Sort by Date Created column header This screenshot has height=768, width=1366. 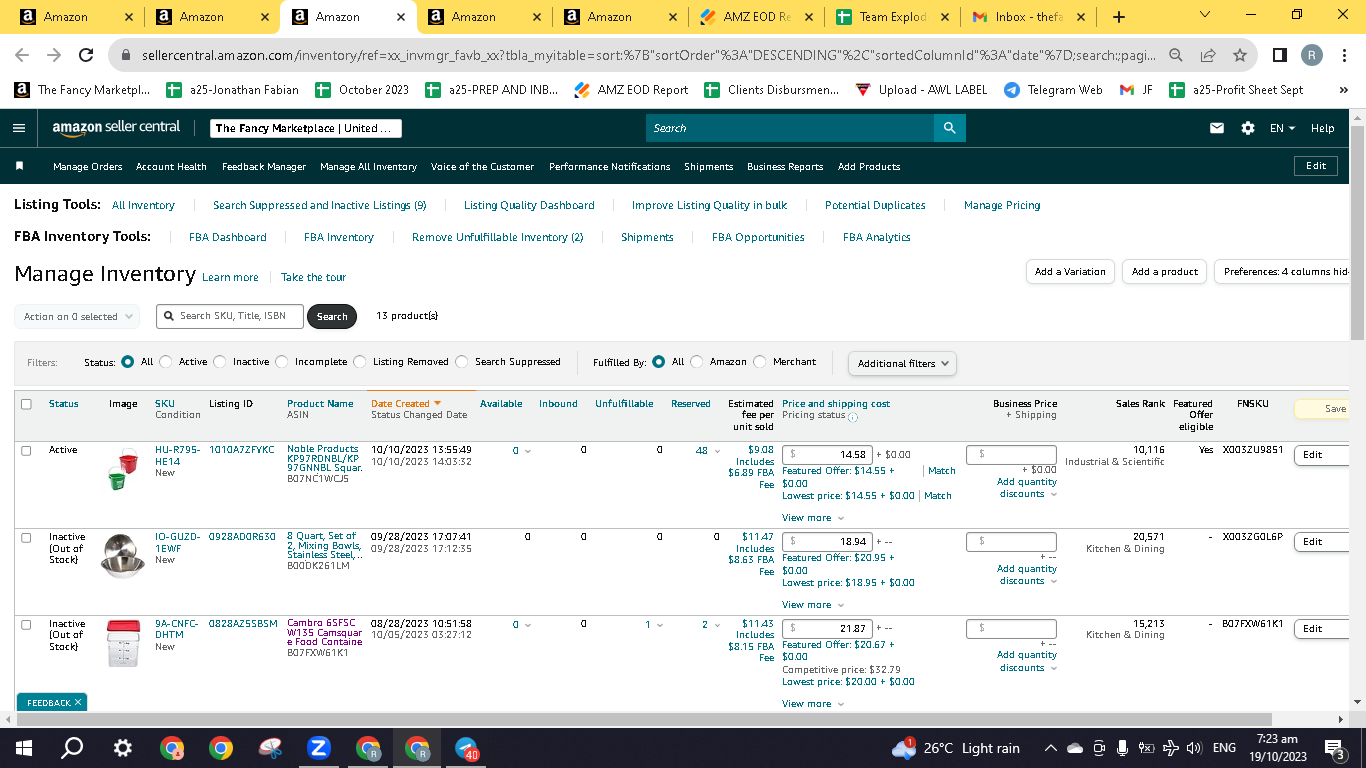(406, 404)
